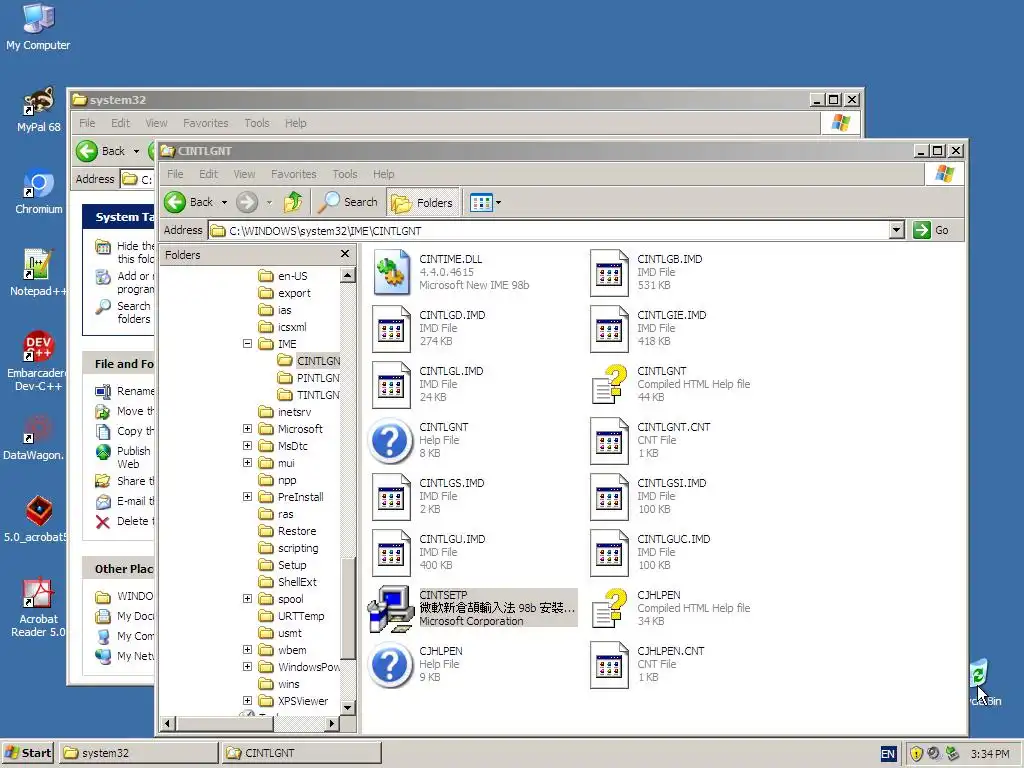Select the CINTLGSI.IMD file icon

pyautogui.click(x=609, y=498)
